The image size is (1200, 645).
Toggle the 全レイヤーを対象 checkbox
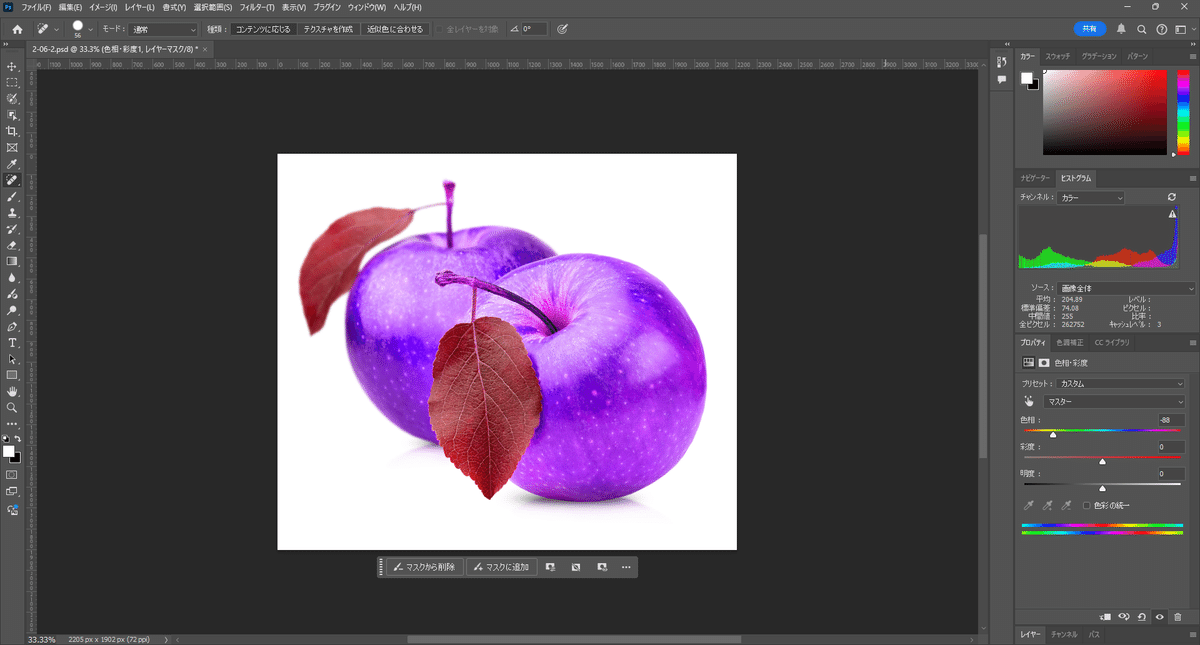(x=440, y=29)
